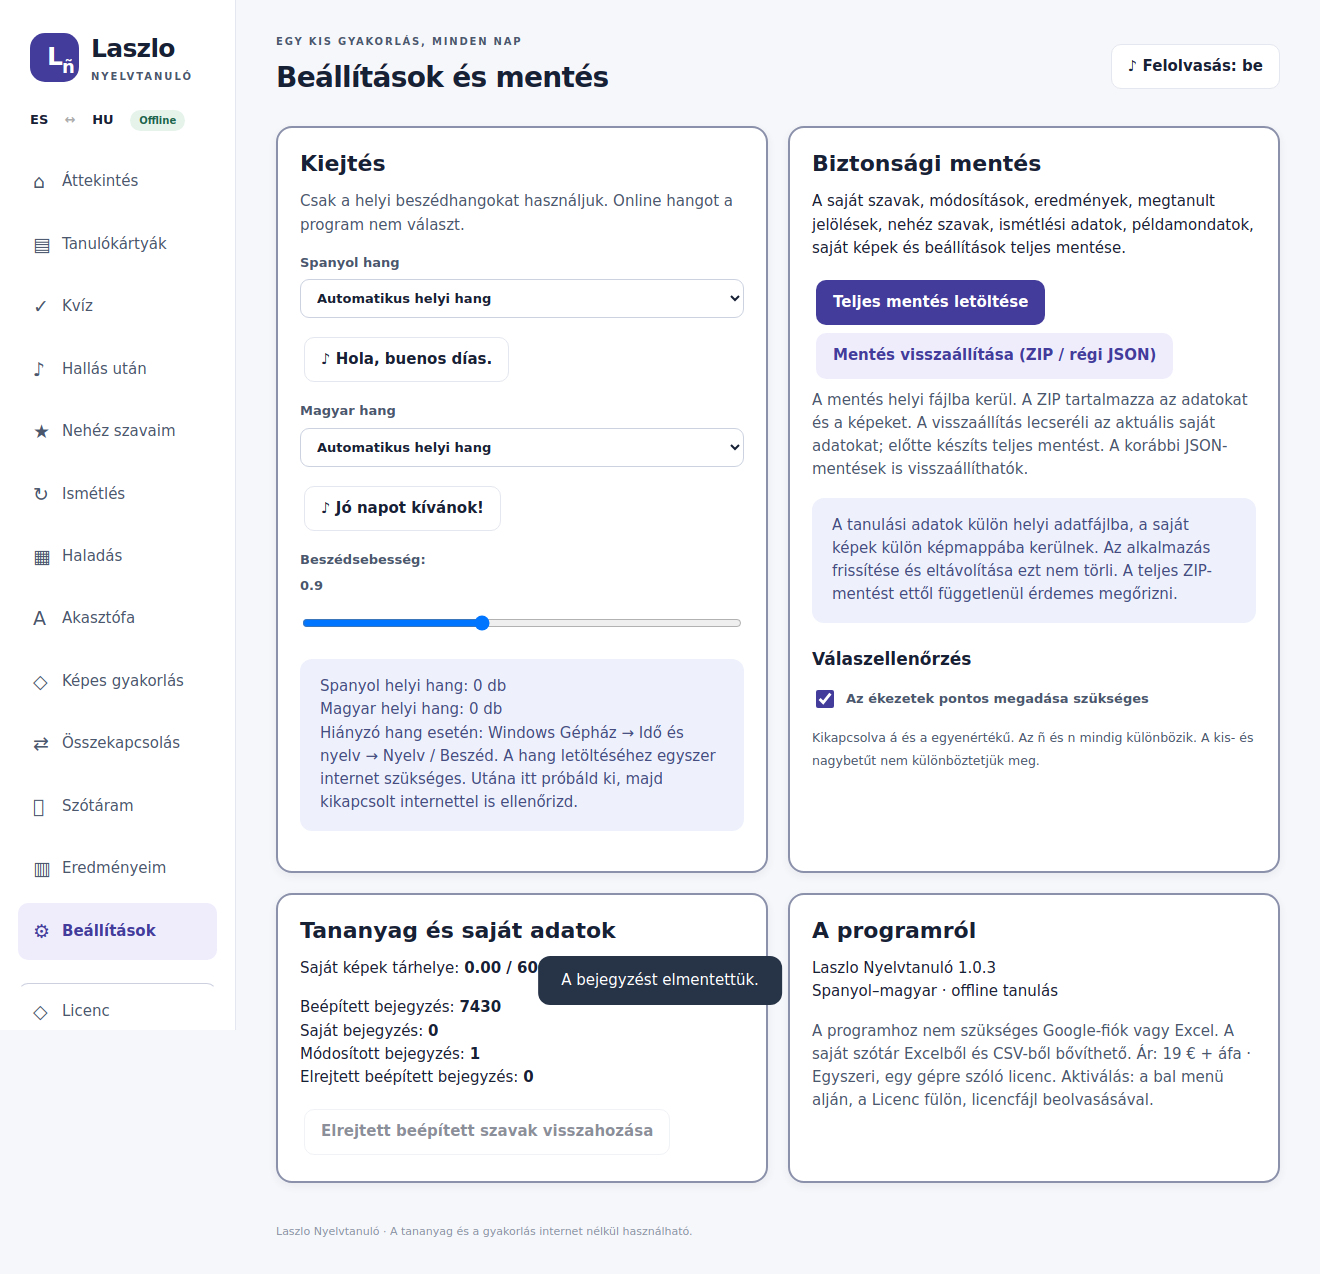
Task: Click the Offline status badge
Action: pos(157,120)
